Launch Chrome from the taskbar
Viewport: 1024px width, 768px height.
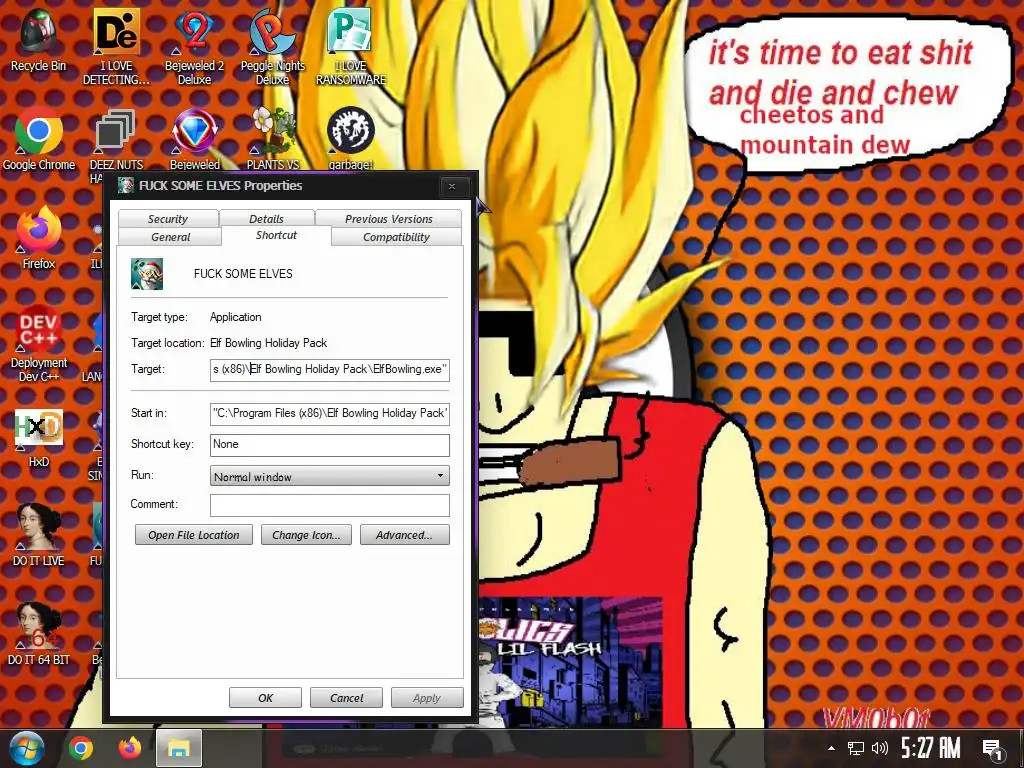point(81,748)
